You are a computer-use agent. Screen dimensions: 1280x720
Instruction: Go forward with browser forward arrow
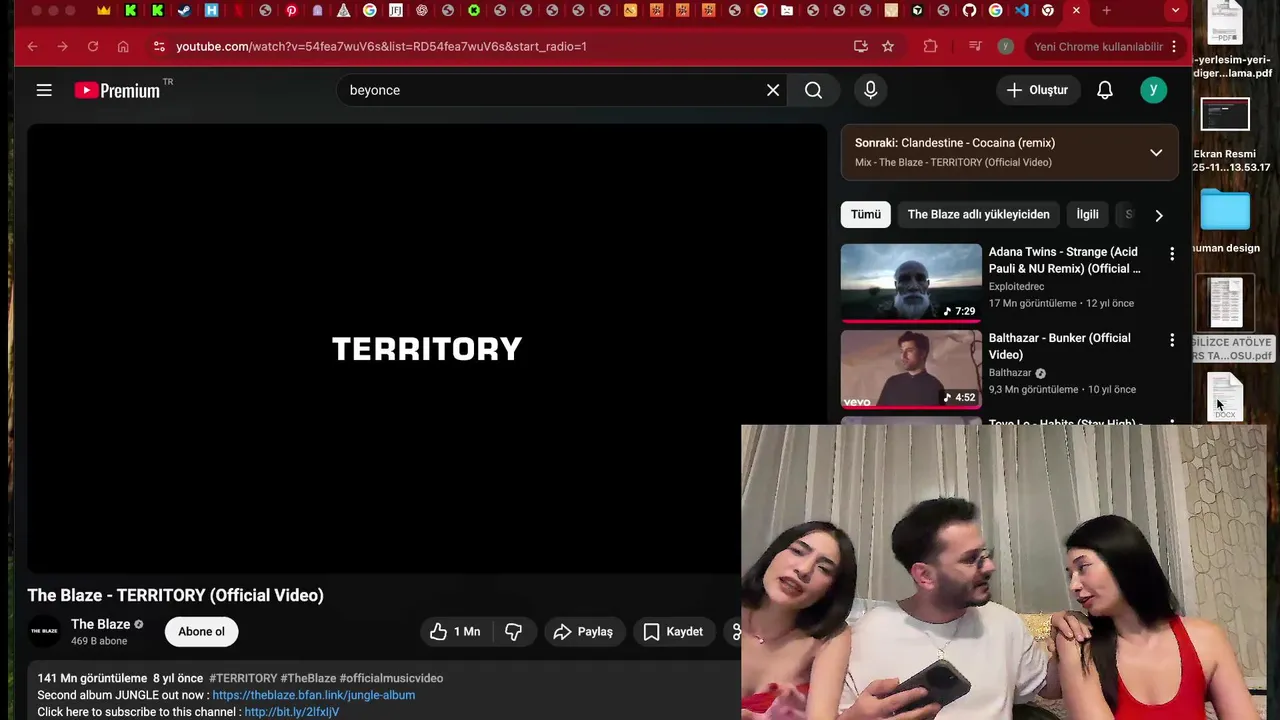pos(62,46)
